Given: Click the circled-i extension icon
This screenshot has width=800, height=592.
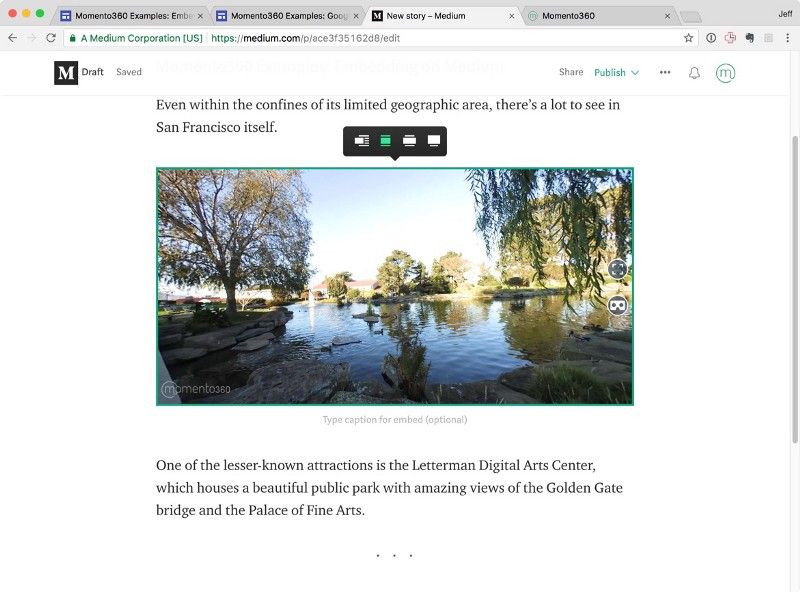Looking at the screenshot, I should point(711,38).
